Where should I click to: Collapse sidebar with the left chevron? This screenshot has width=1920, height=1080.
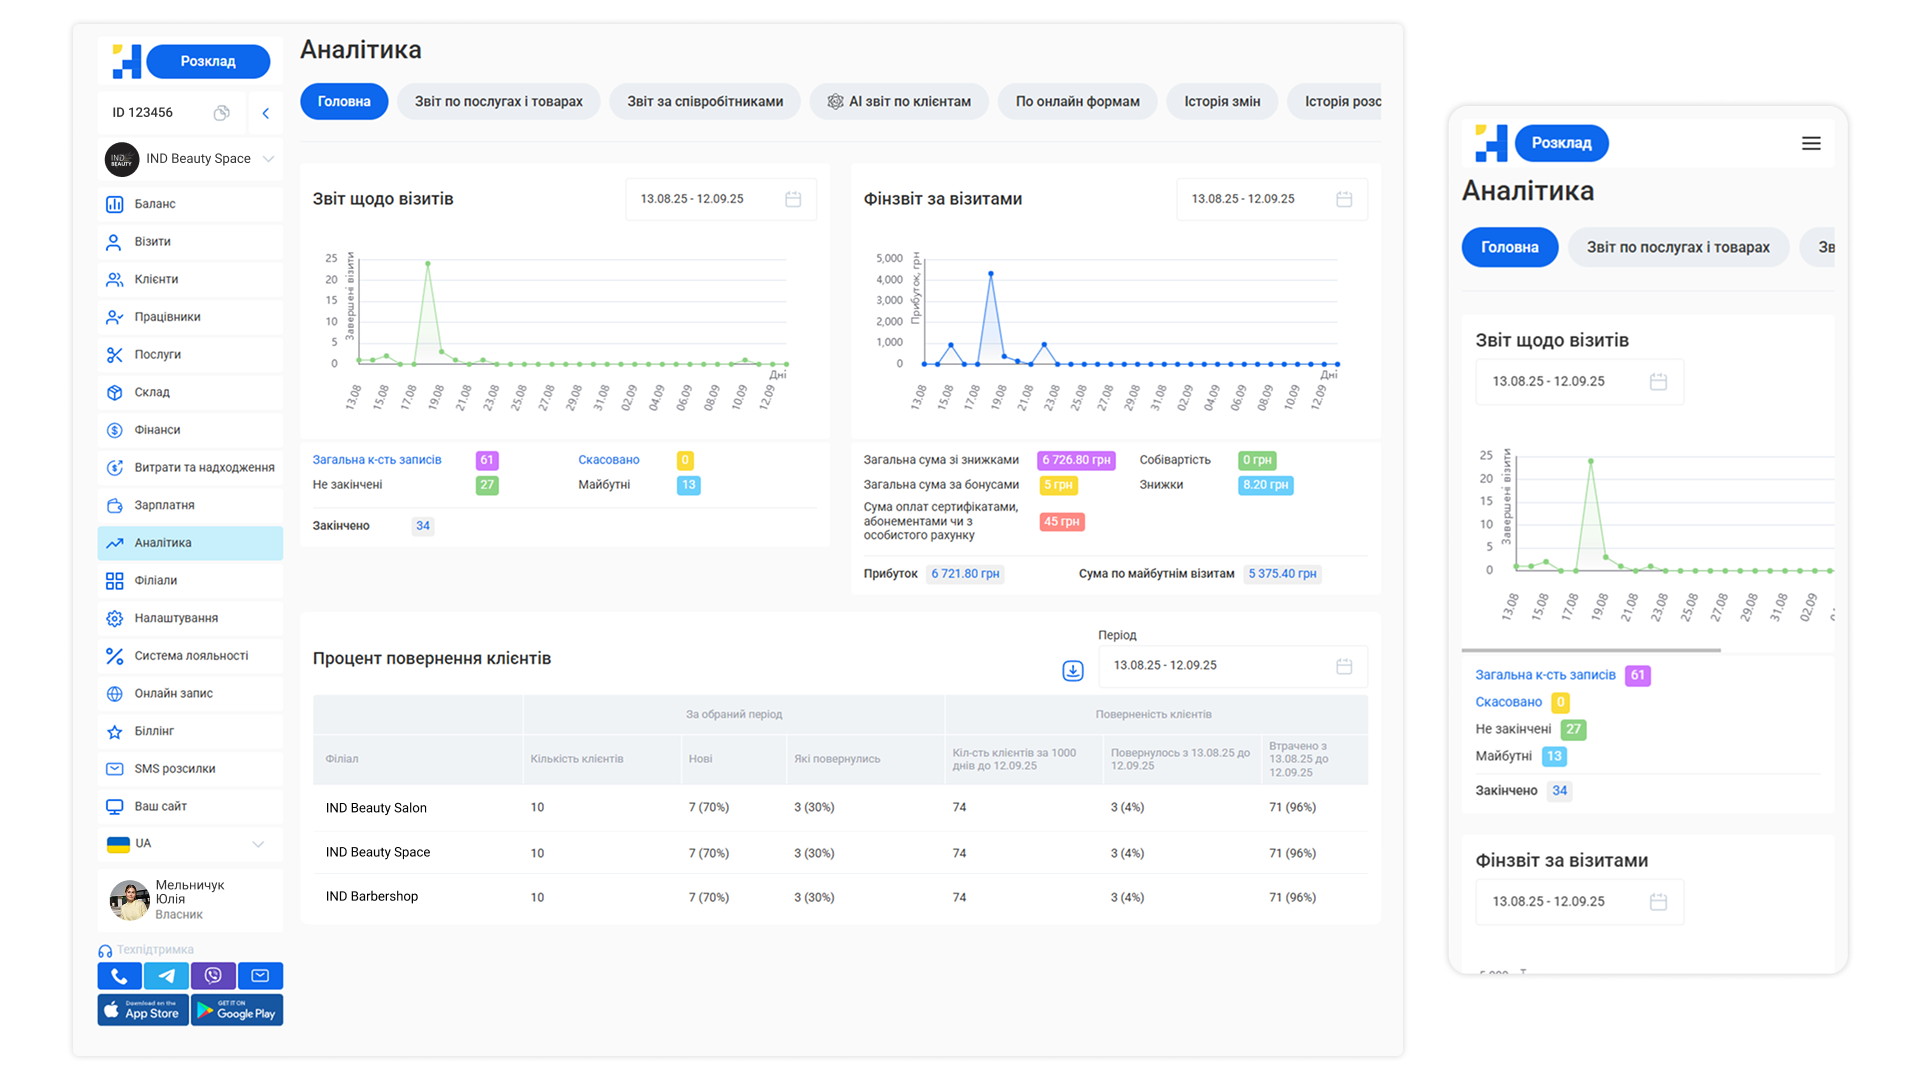pyautogui.click(x=266, y=113)
